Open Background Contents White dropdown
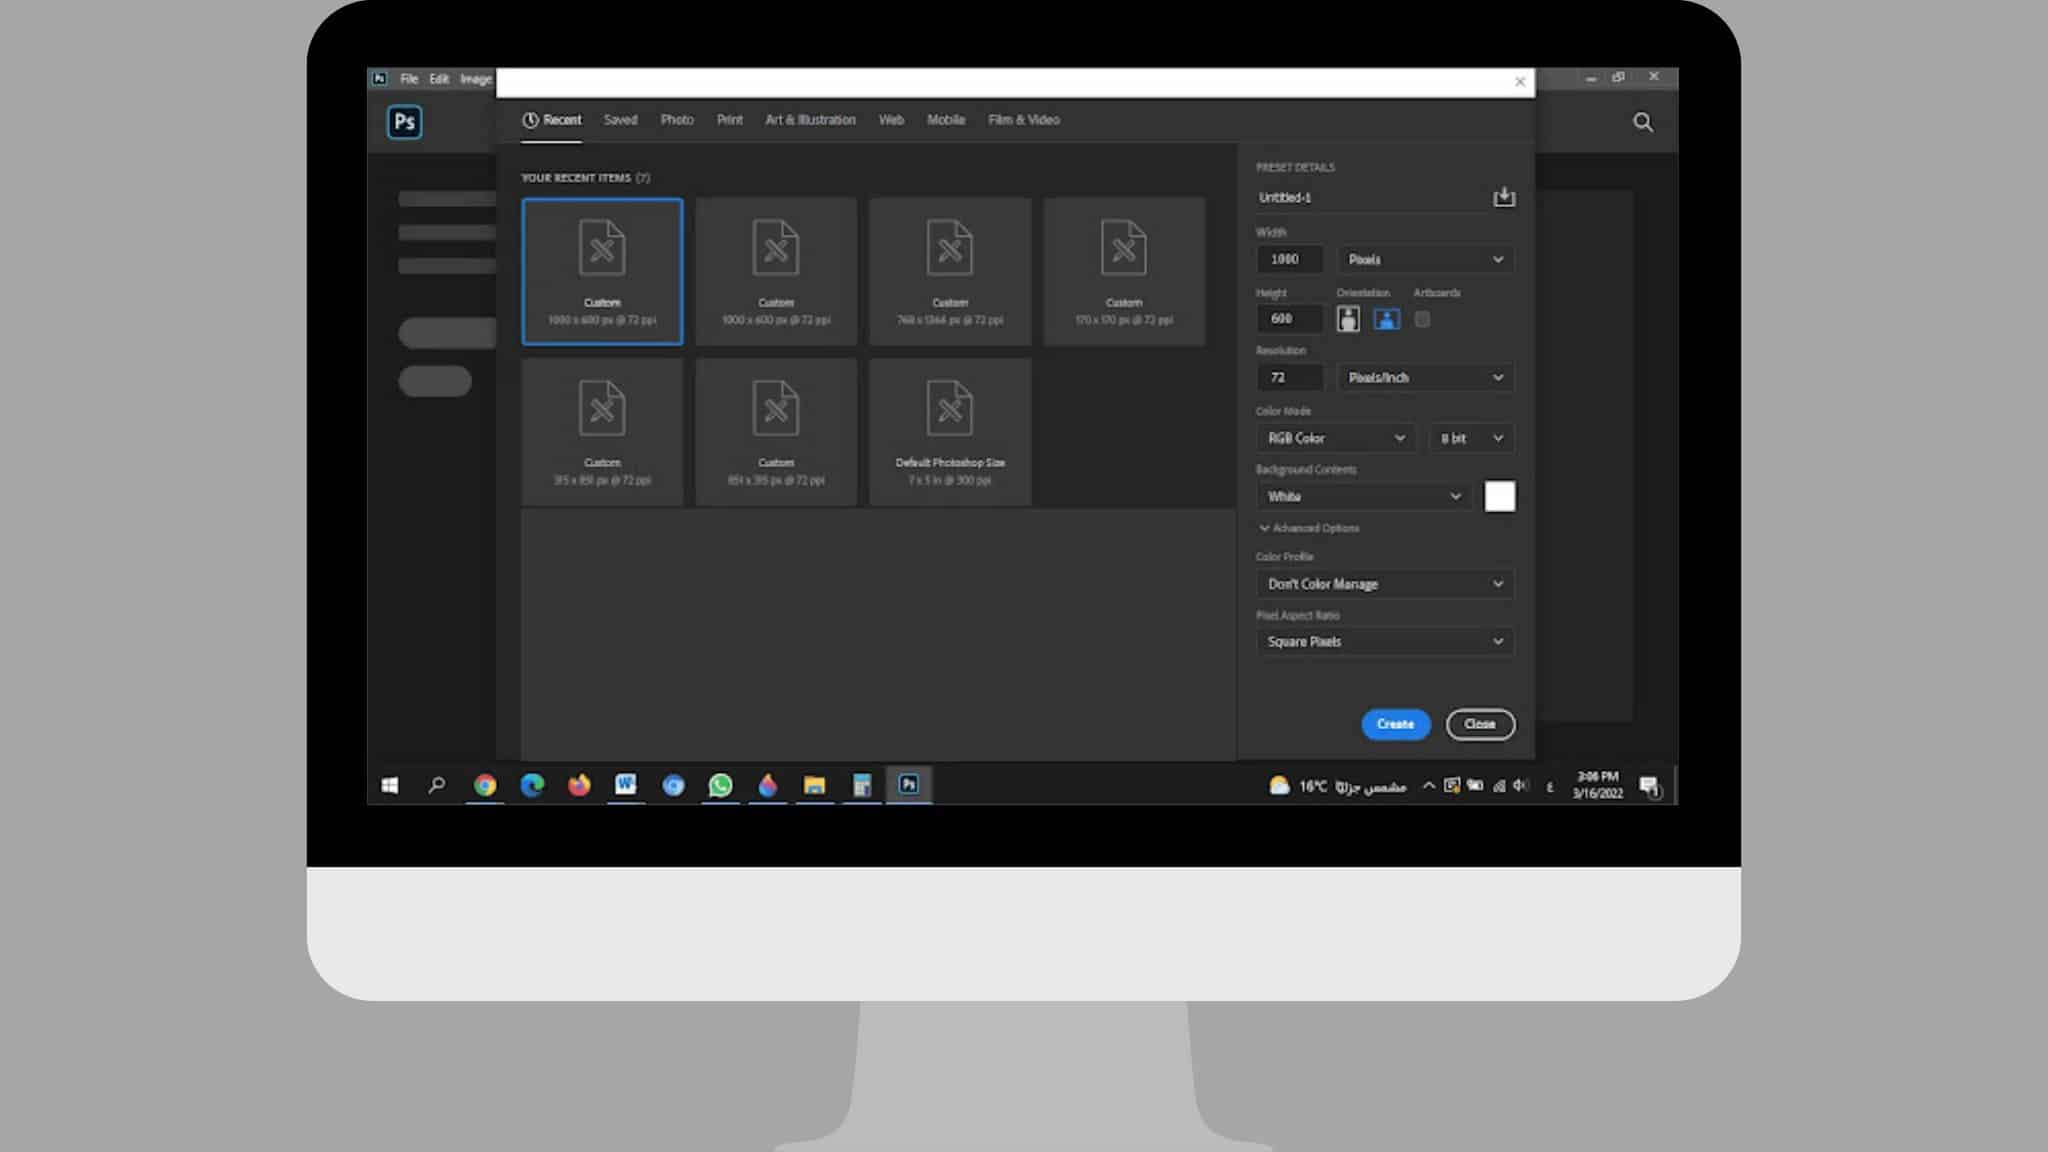Screen dimensions: 2048x1152 [x=1364, y=496]
